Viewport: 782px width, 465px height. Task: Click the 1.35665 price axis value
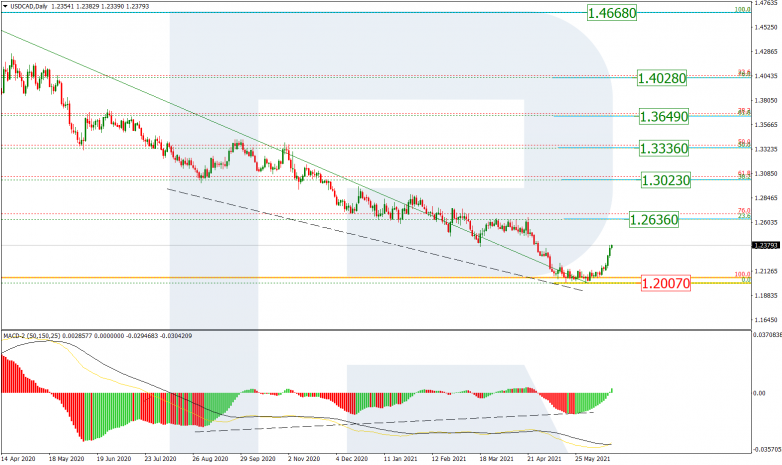(x=766, y=125)
